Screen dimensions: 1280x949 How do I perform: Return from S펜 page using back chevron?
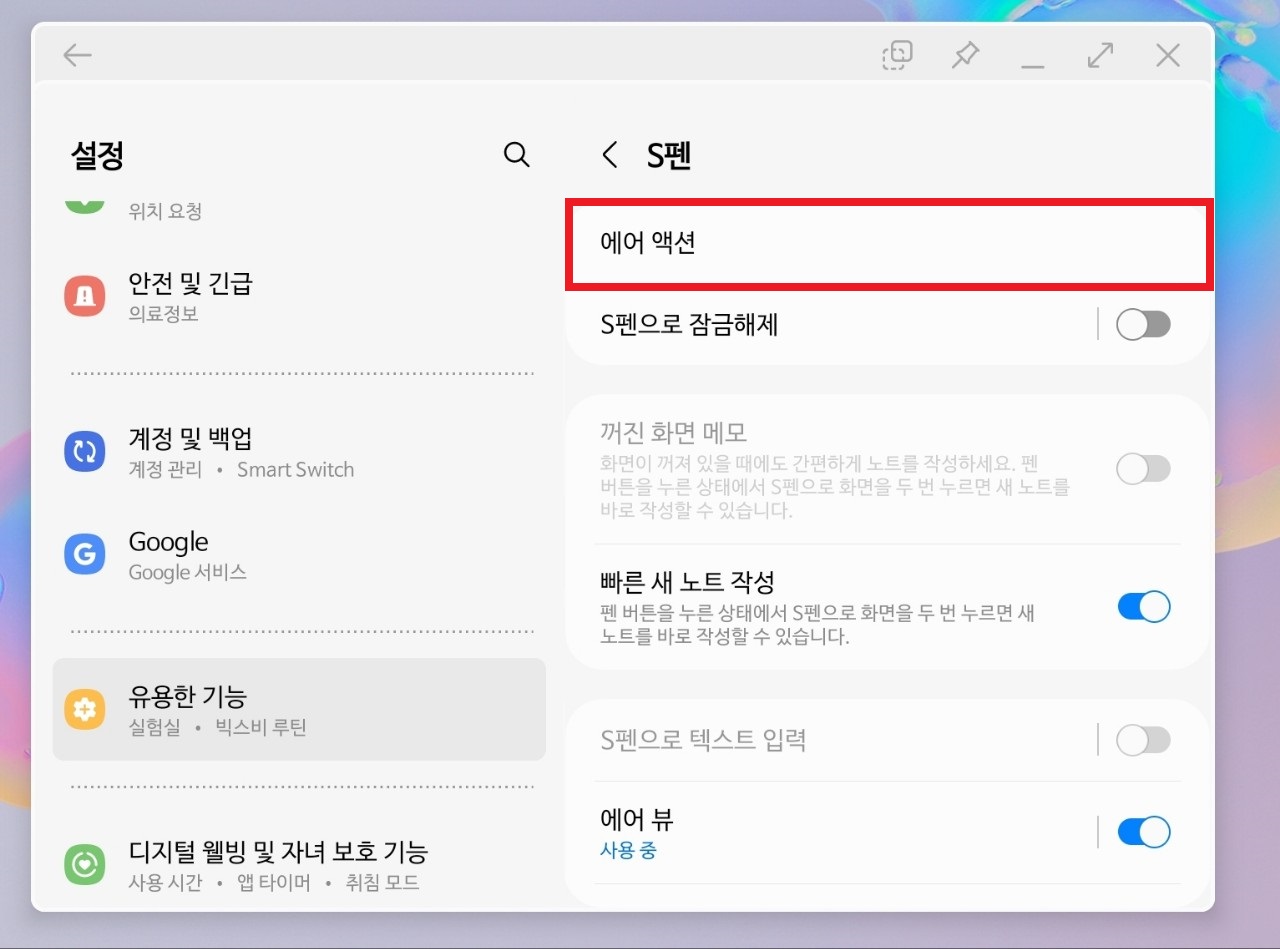point(609,155)
